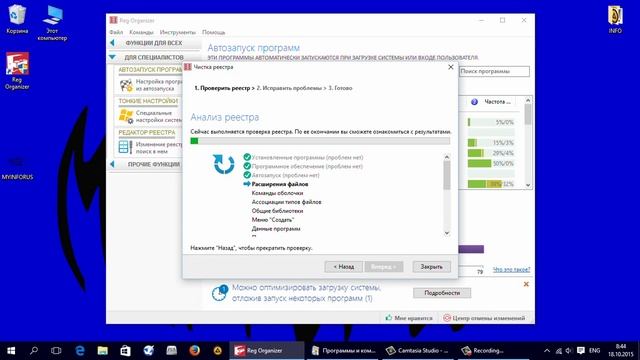Click the clock icon in optimization tip
Image resolution: width=640 pixels, height=360 pixels.
pyautogui.click(x=219, y=293)
